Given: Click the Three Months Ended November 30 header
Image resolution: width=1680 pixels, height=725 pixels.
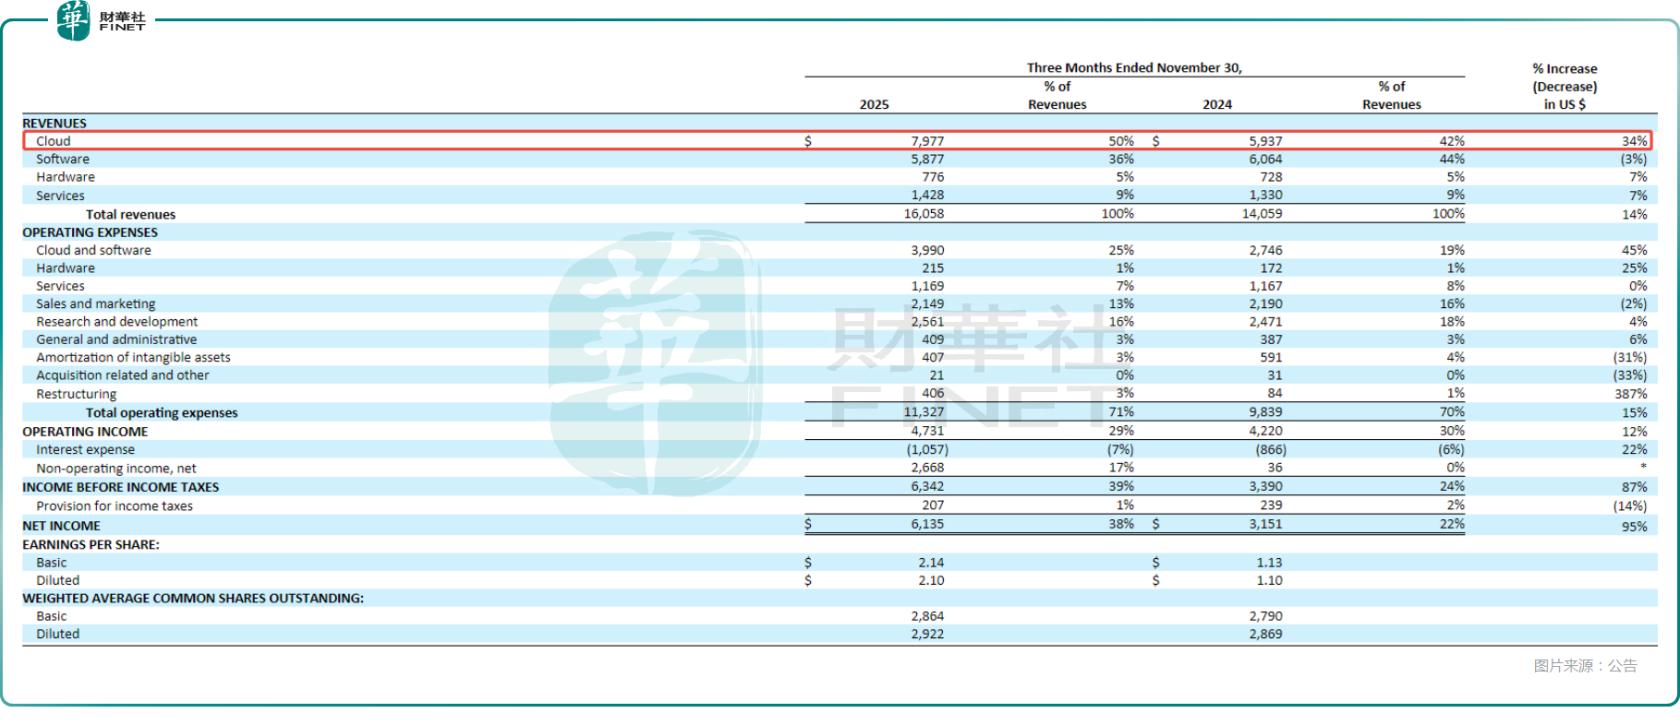Looking at the screenshot, I should tap(1134, 68).
